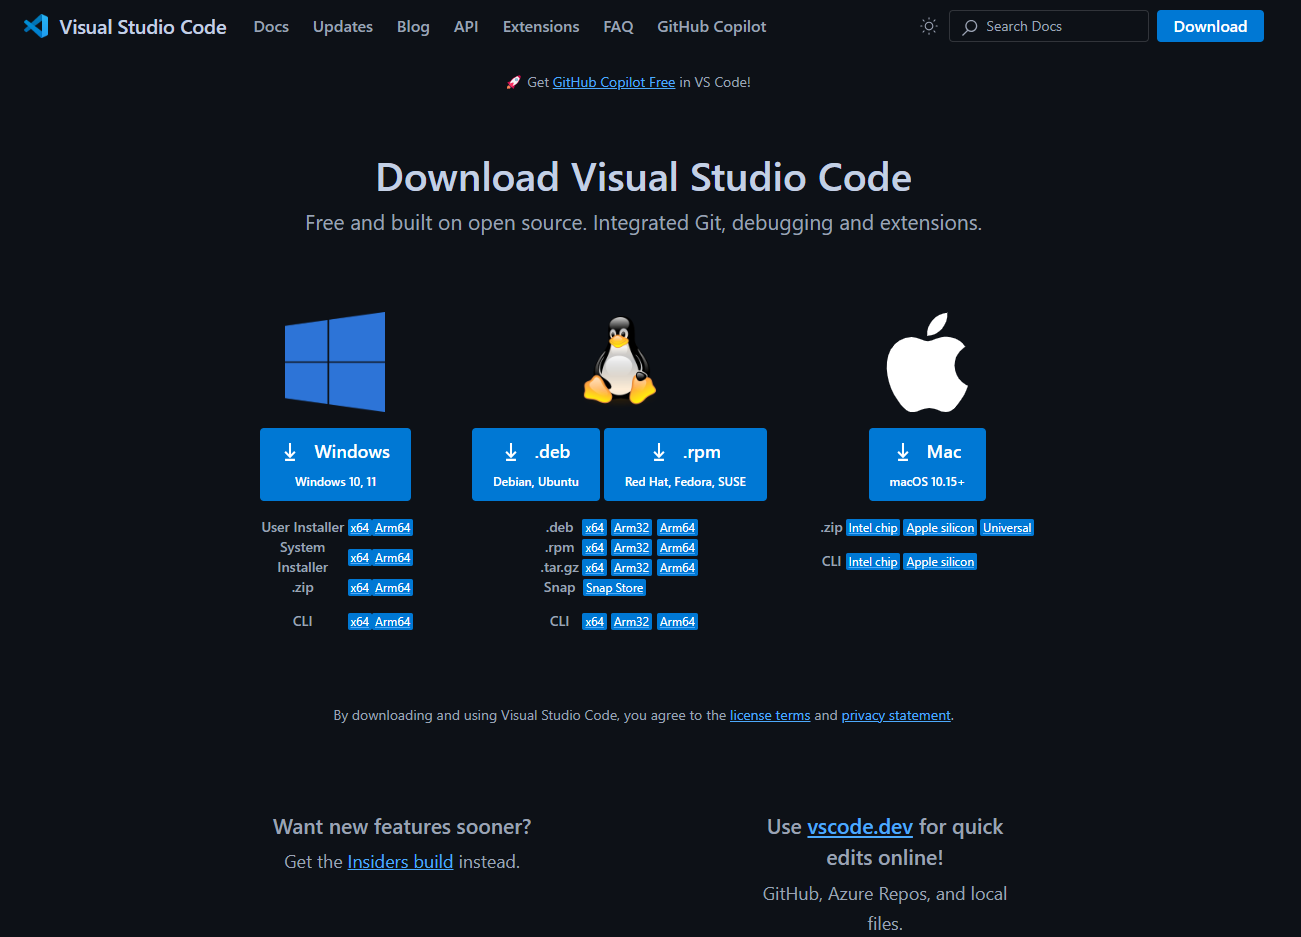Screen dimensions: 1301x937
Task: Download the Mac macOS 10.15+ build
Action: coord(927,464)
